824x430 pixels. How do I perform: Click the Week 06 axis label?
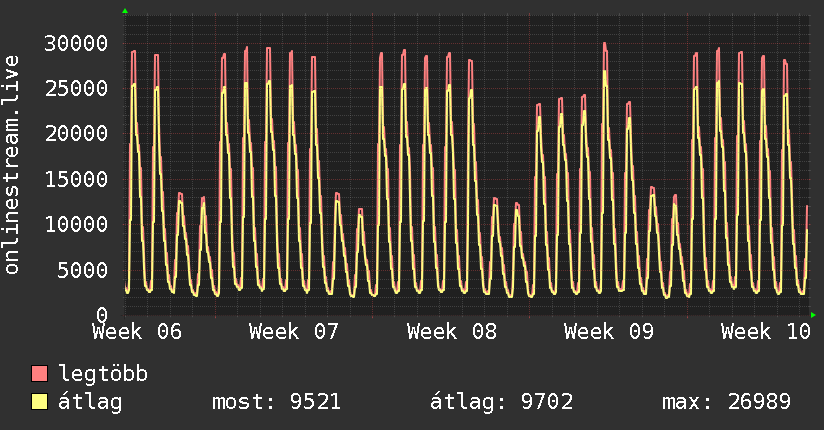click(x=137, y=332)
